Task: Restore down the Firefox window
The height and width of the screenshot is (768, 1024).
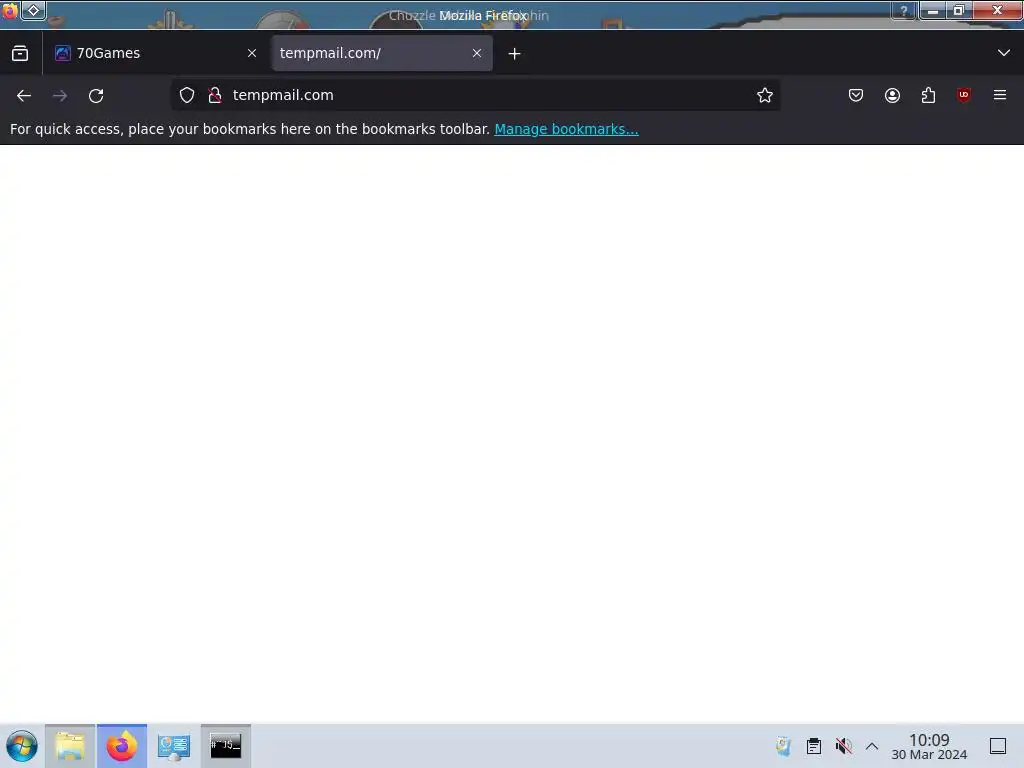Action: point(959,10)
